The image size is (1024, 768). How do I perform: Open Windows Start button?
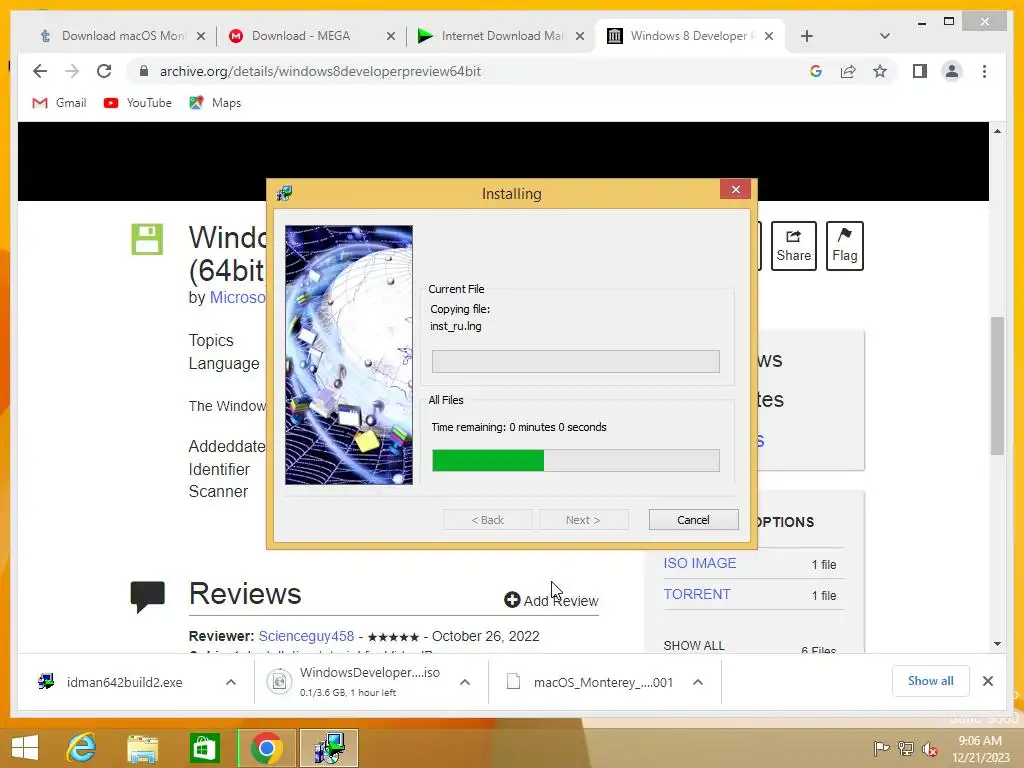tap(25, 748)
